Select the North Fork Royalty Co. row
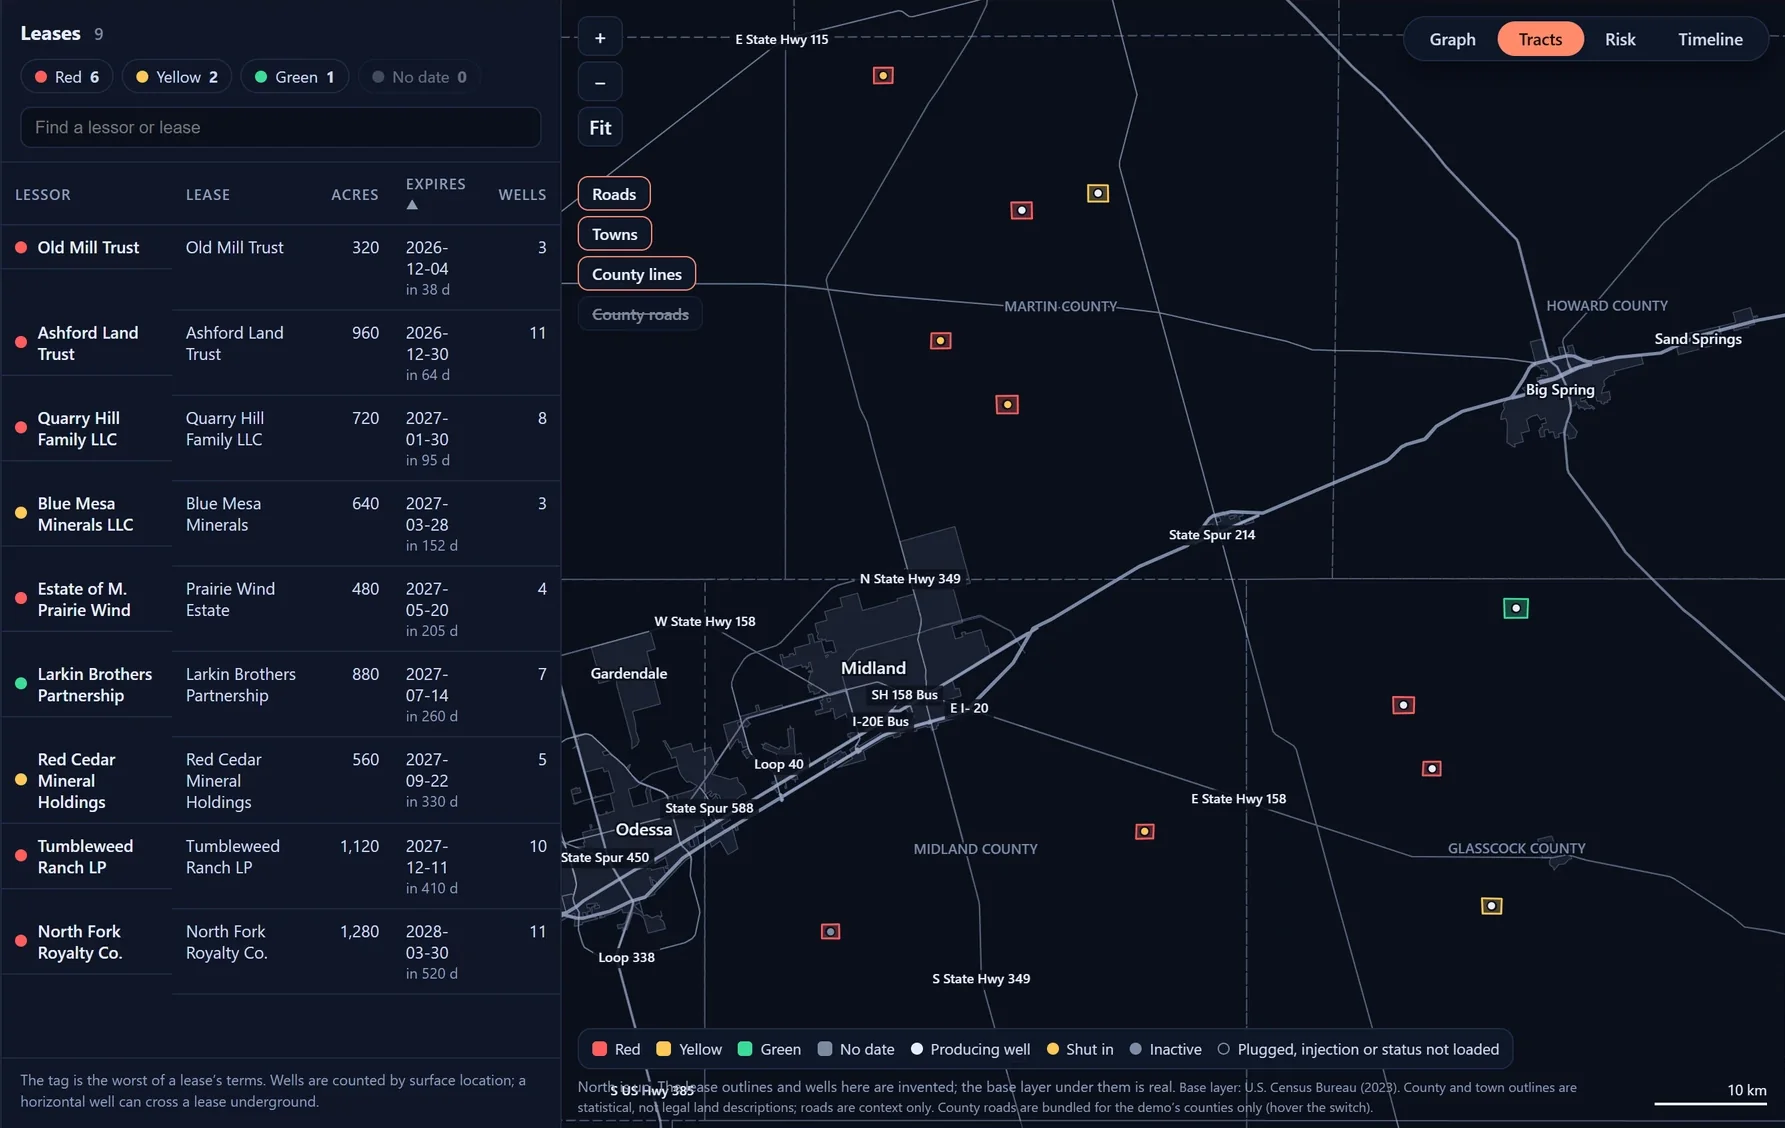 tap(280, 951)
